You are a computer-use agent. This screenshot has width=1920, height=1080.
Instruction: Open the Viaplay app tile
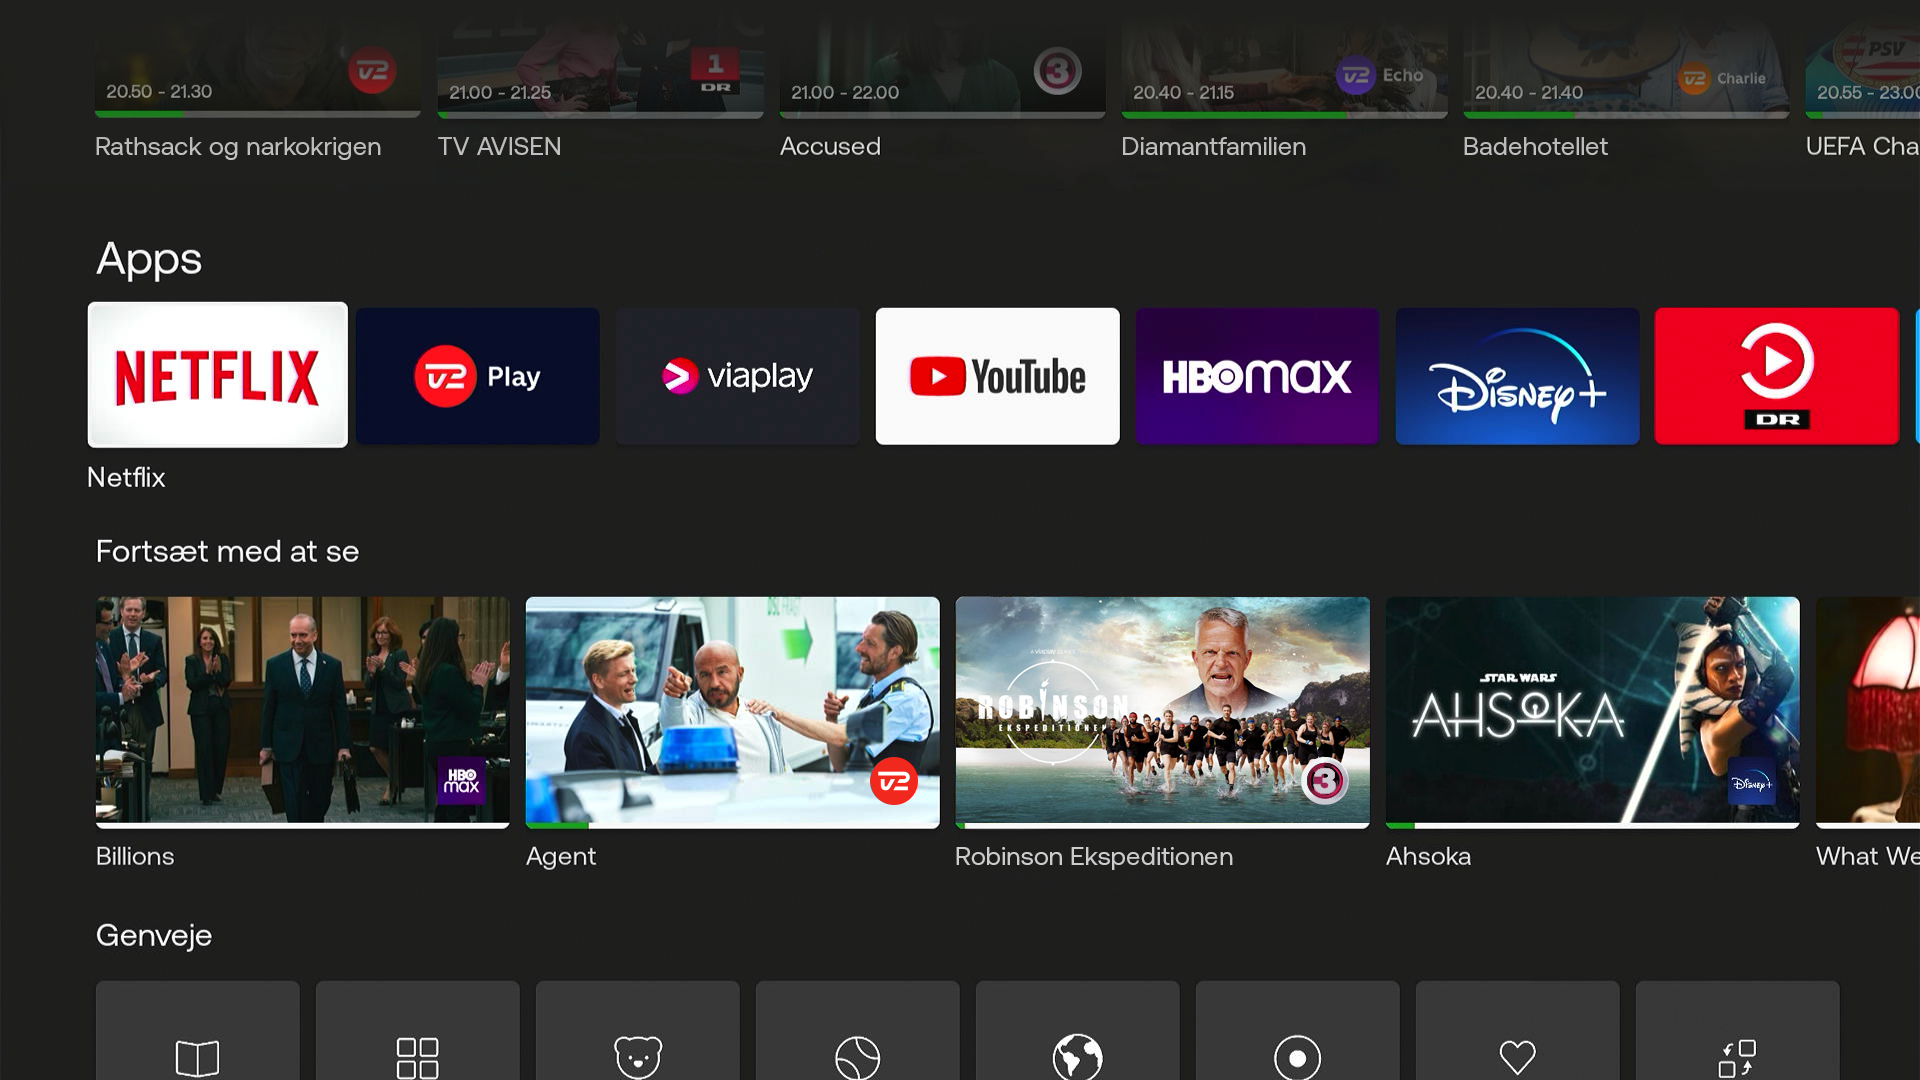pyautogui.click(x=737, y=376)
